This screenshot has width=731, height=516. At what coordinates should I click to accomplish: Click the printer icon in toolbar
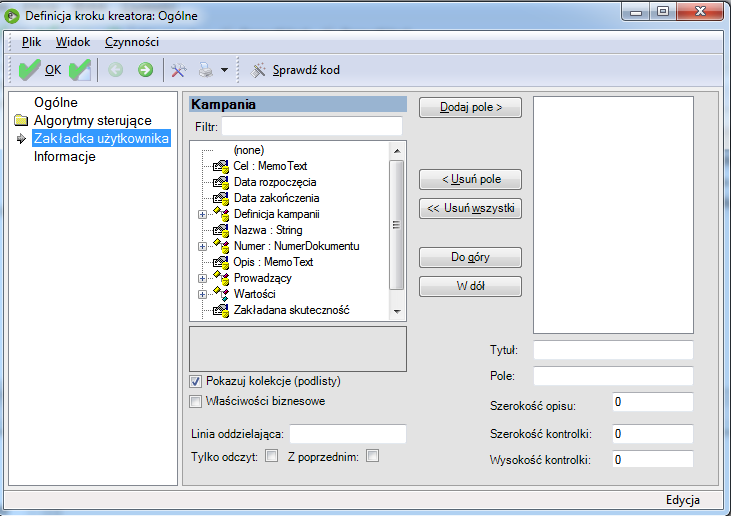pos(205,70)
